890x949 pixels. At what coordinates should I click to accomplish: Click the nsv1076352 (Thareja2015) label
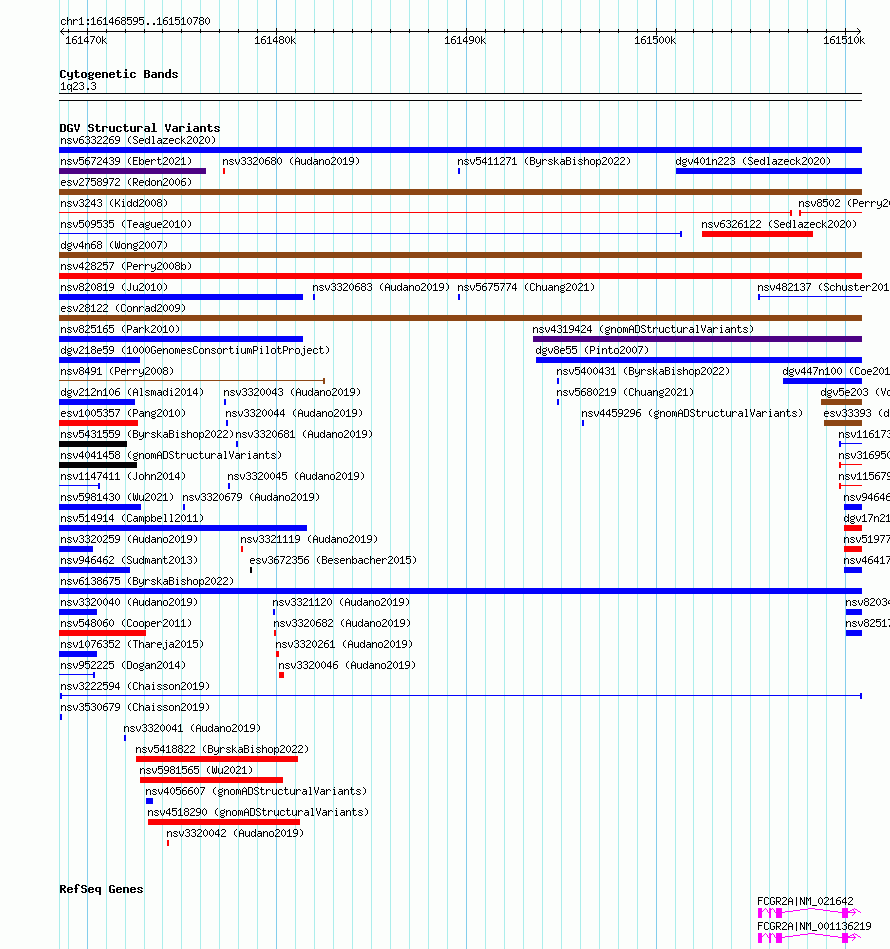point(132,645)
